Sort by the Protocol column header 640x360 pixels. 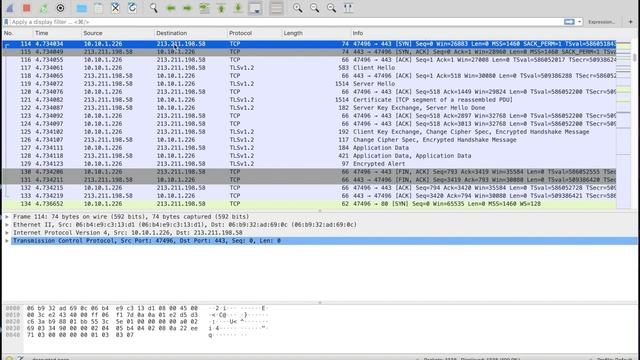pos(254,33)
